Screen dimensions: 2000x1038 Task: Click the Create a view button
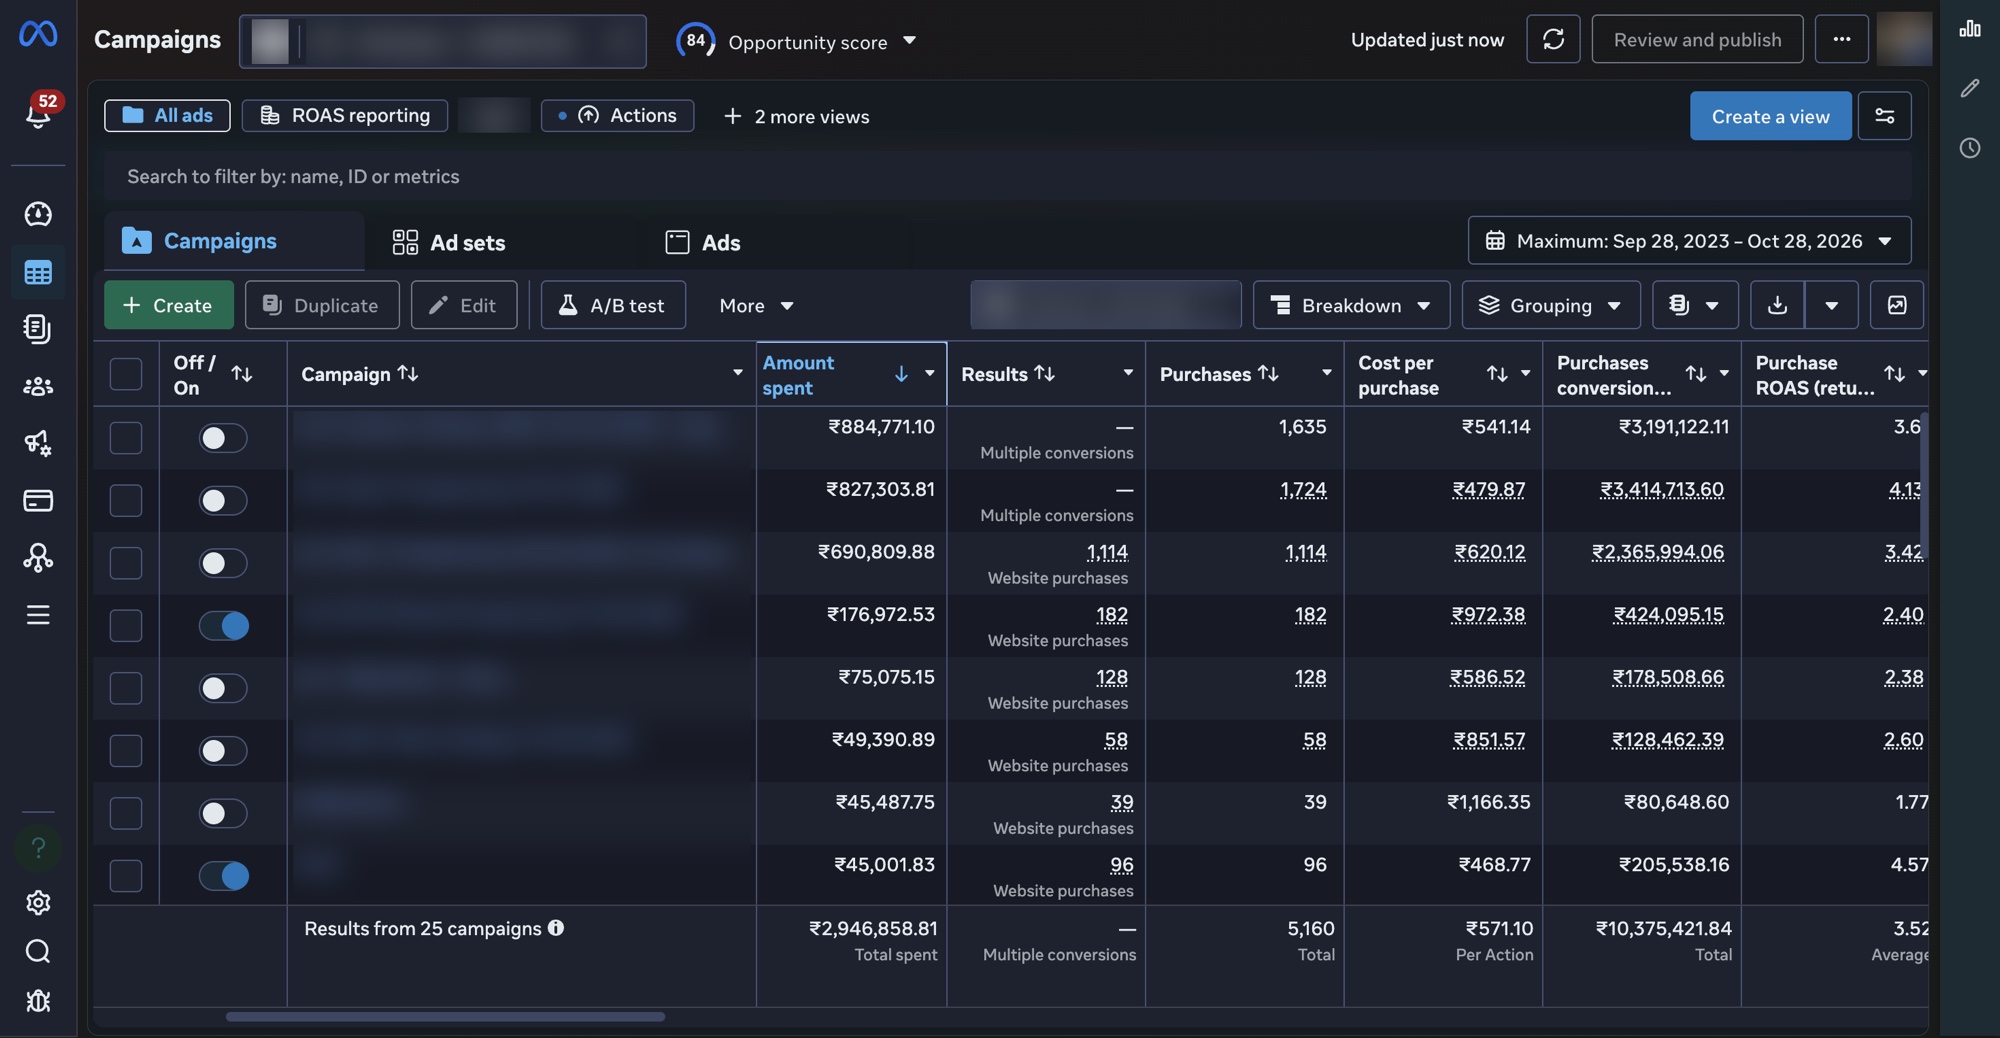coord(1770,116)
